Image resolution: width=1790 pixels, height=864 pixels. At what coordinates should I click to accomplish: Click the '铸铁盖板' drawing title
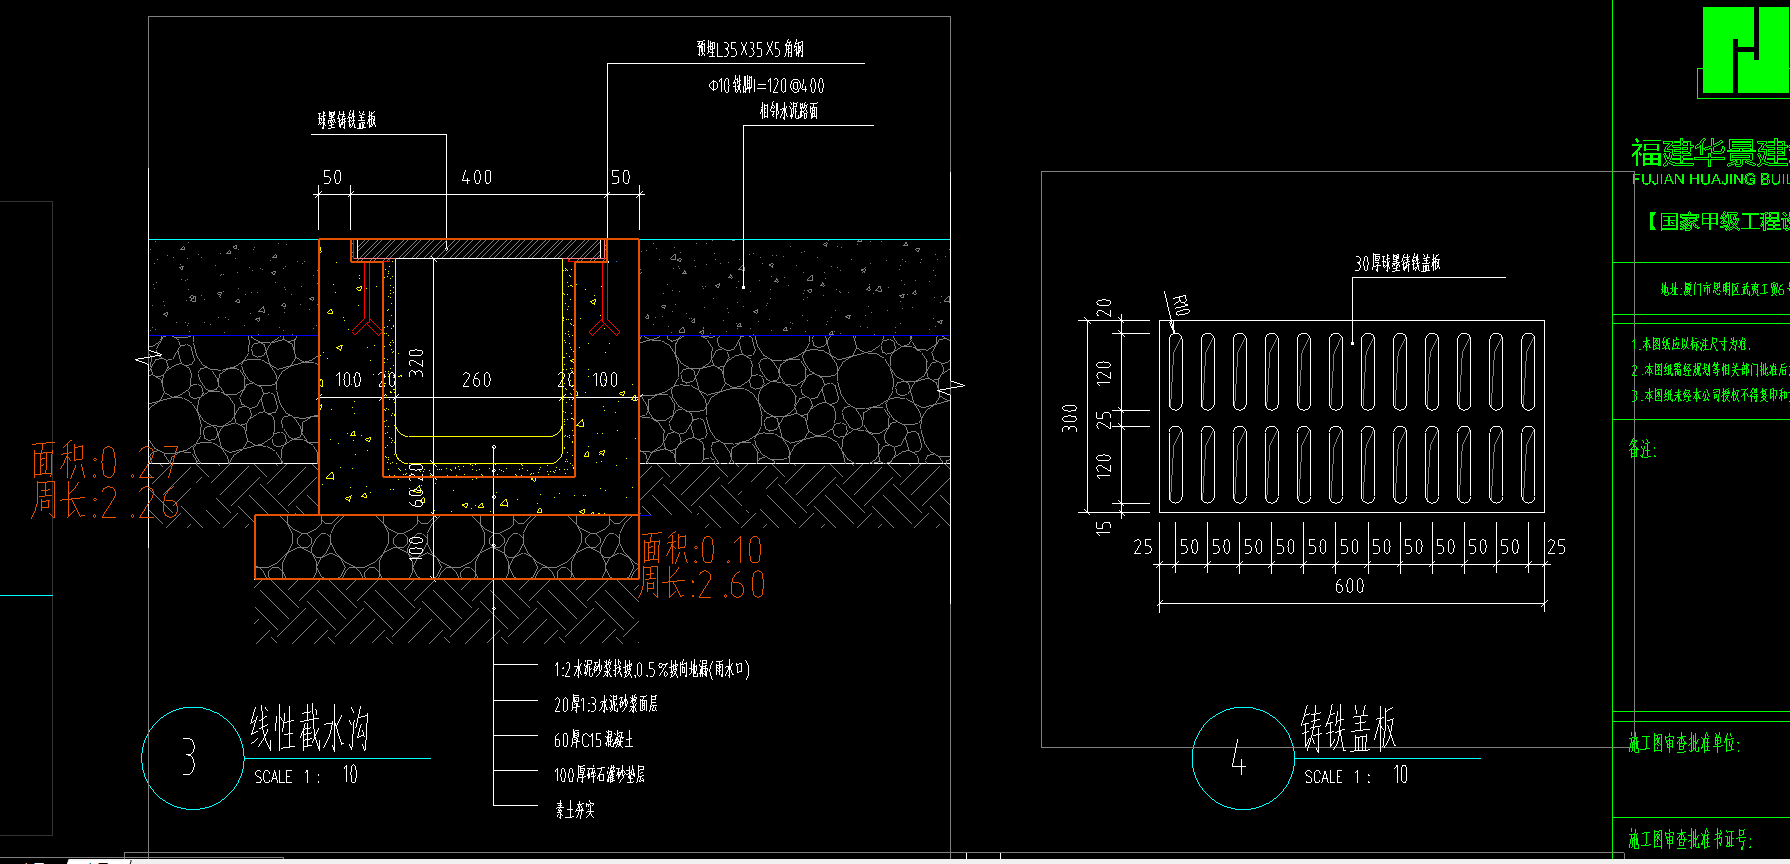(1348, 729)
